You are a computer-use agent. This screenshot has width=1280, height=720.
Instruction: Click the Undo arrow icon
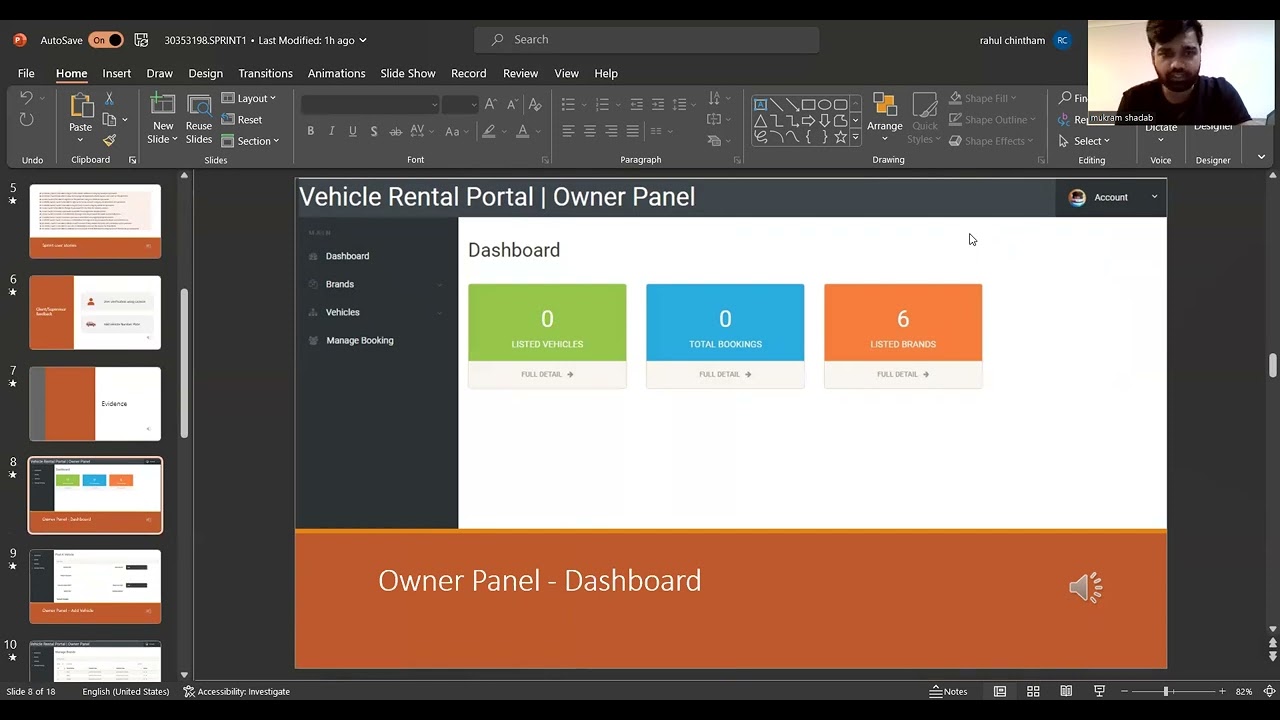tap(26, 98)
